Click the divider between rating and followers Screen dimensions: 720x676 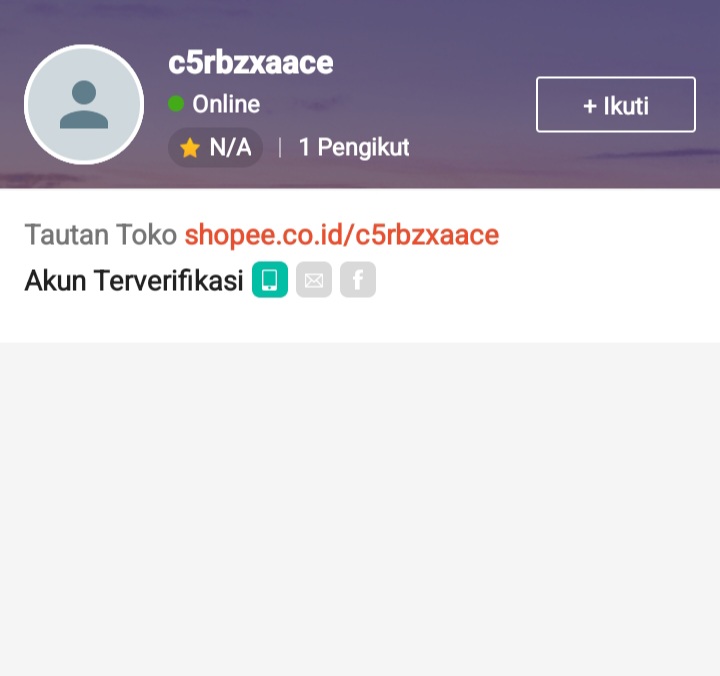coord(280,148)
